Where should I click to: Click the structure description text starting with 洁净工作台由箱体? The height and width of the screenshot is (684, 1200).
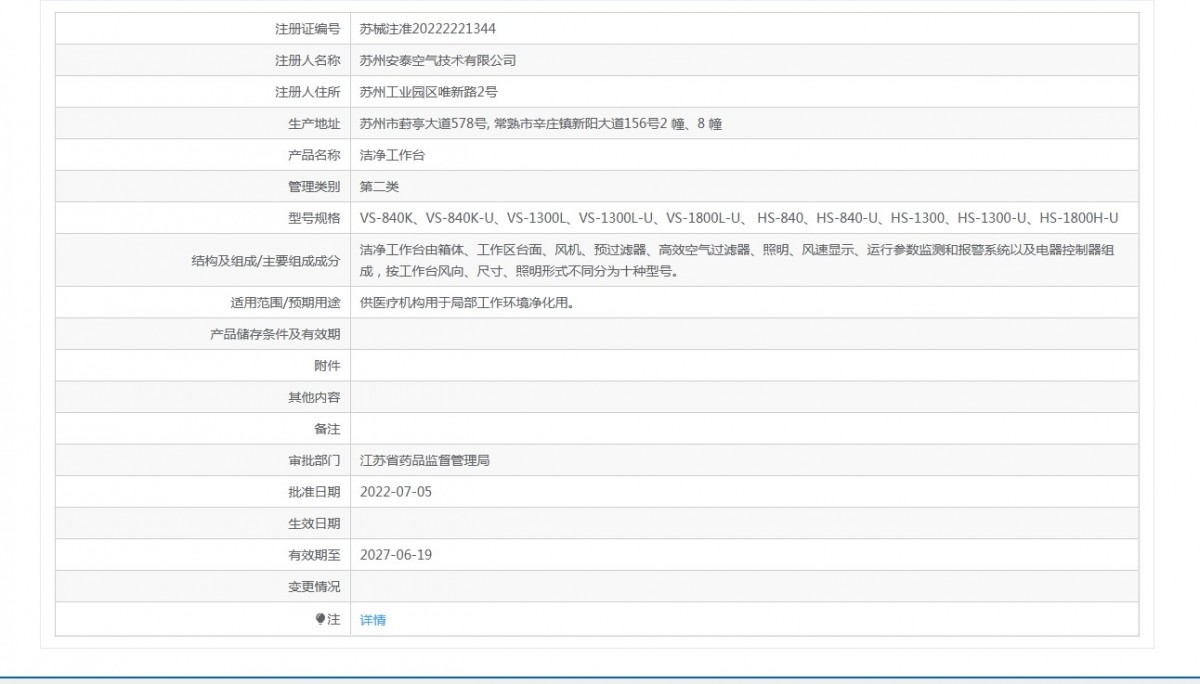click(736, 261)
